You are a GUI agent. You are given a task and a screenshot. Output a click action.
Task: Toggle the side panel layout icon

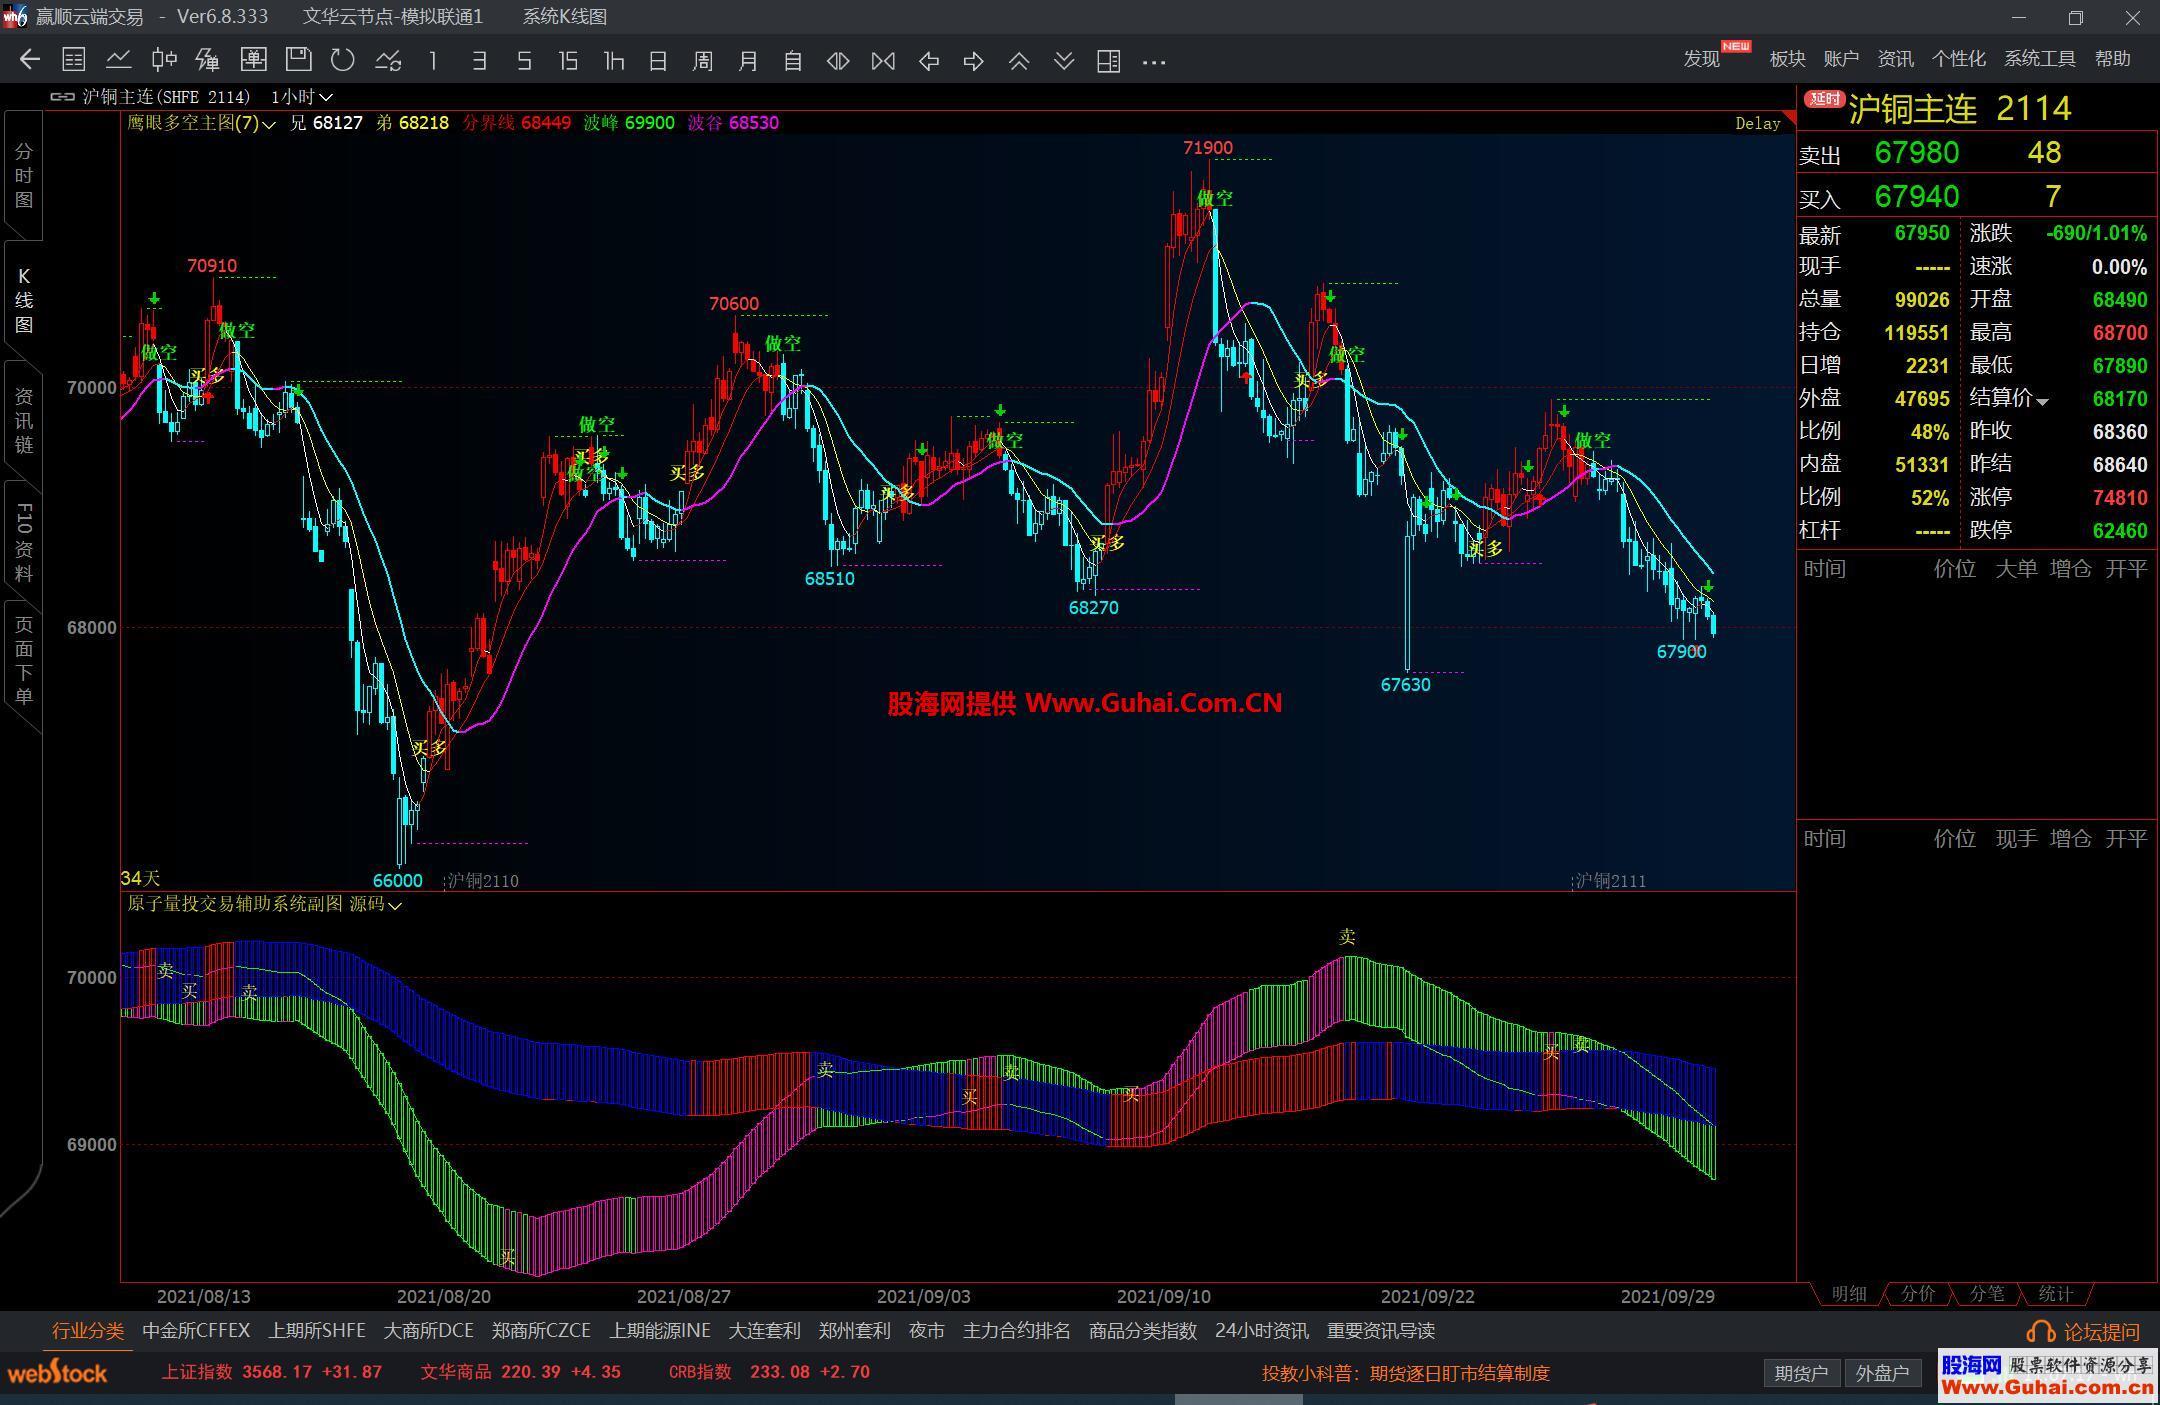[x=1108, y=61]
